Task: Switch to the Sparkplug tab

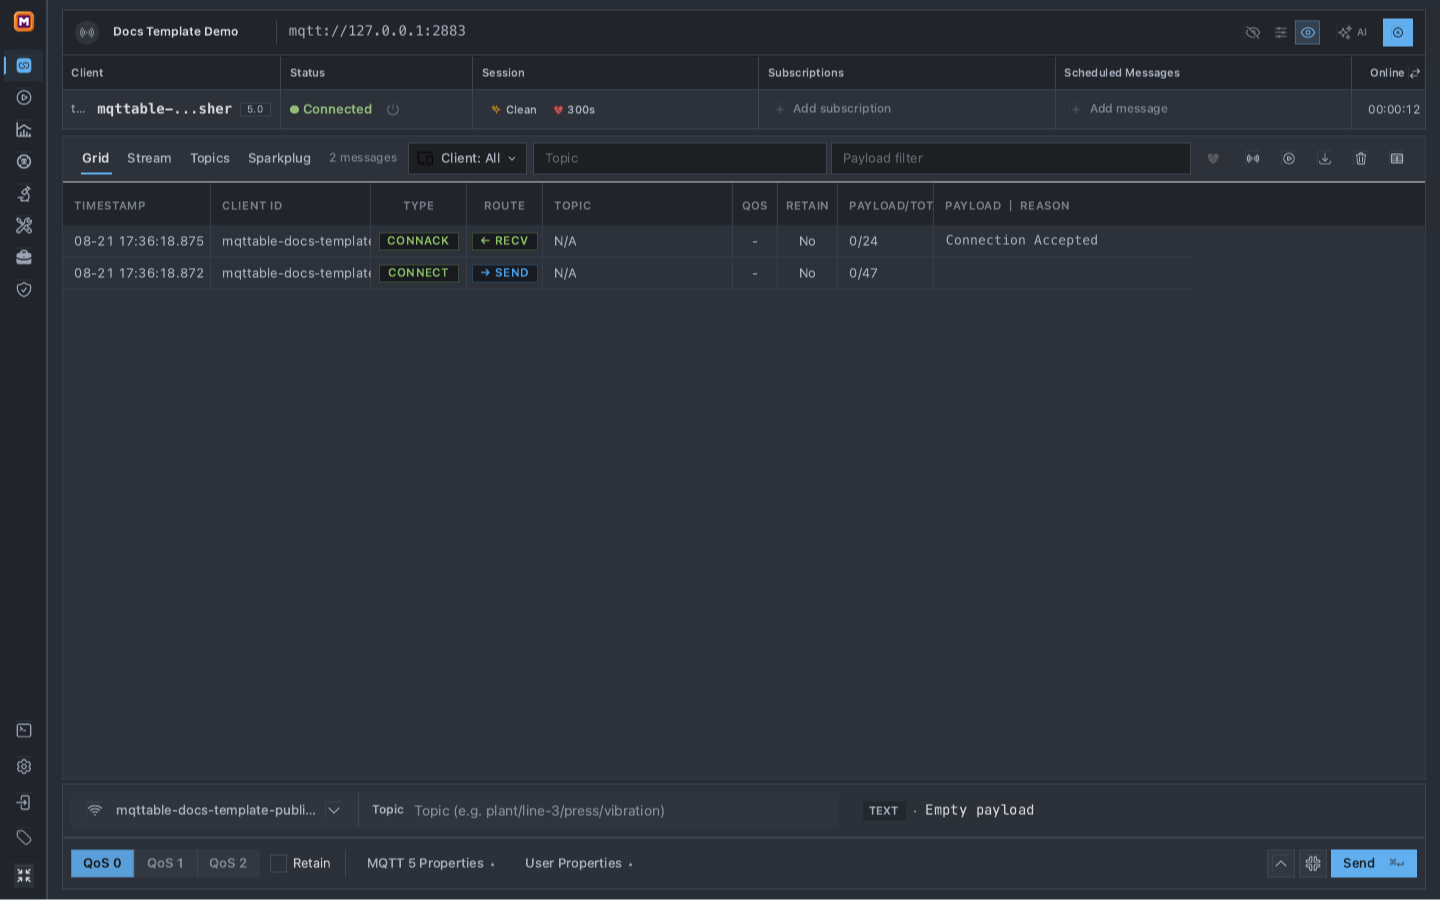Action: click(279, 159)
